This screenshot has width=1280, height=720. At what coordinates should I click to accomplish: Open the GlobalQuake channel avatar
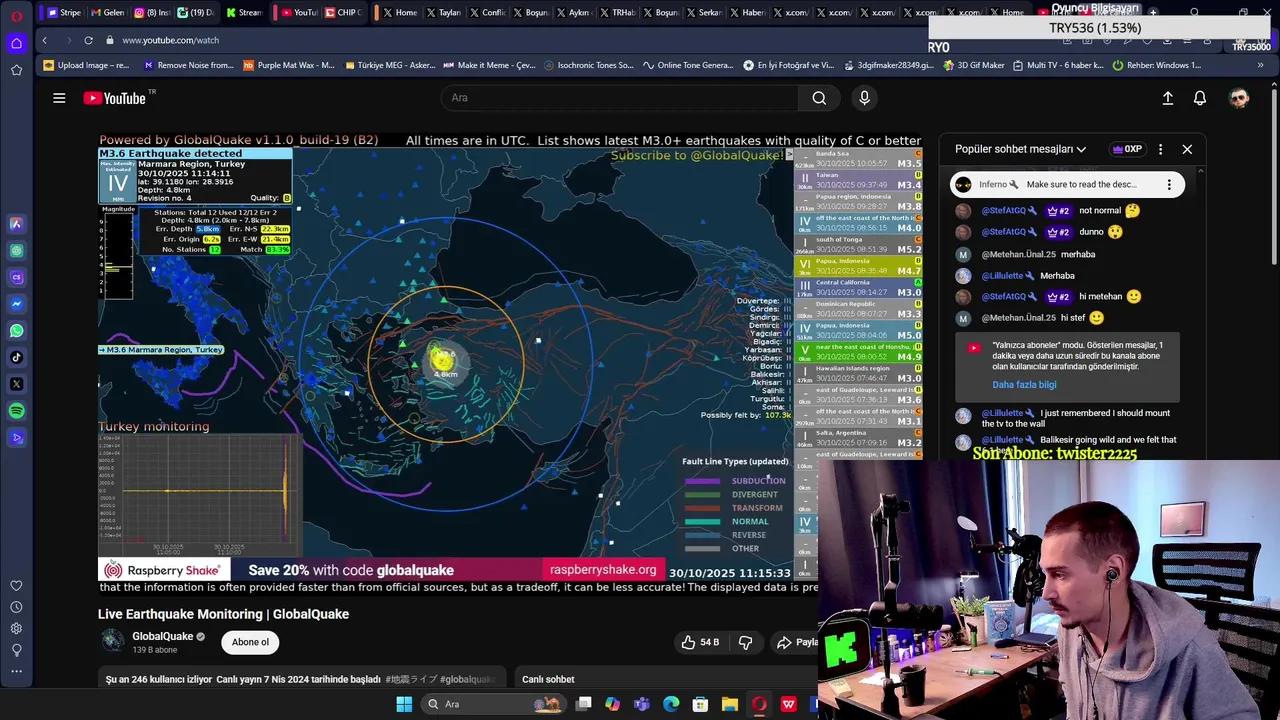(113, 642)
